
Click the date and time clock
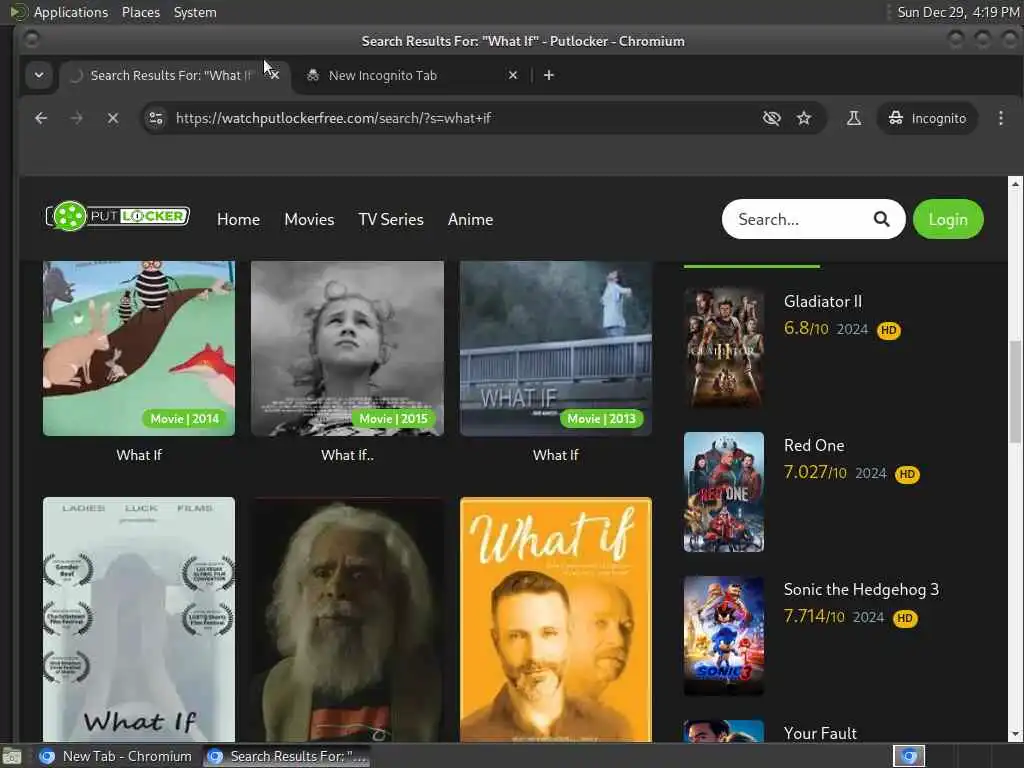(958, 12)
